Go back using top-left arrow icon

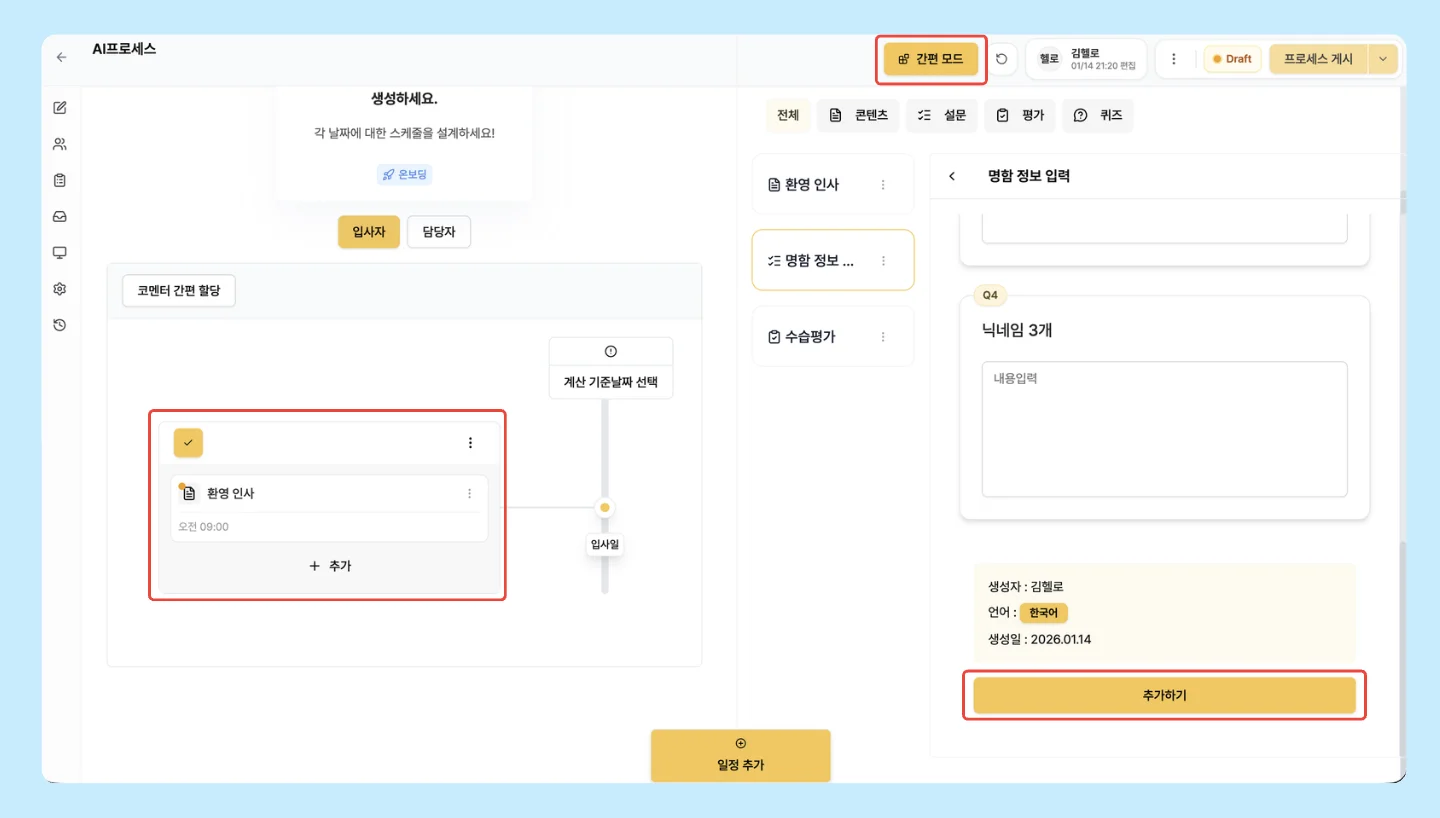pos(62,58)
